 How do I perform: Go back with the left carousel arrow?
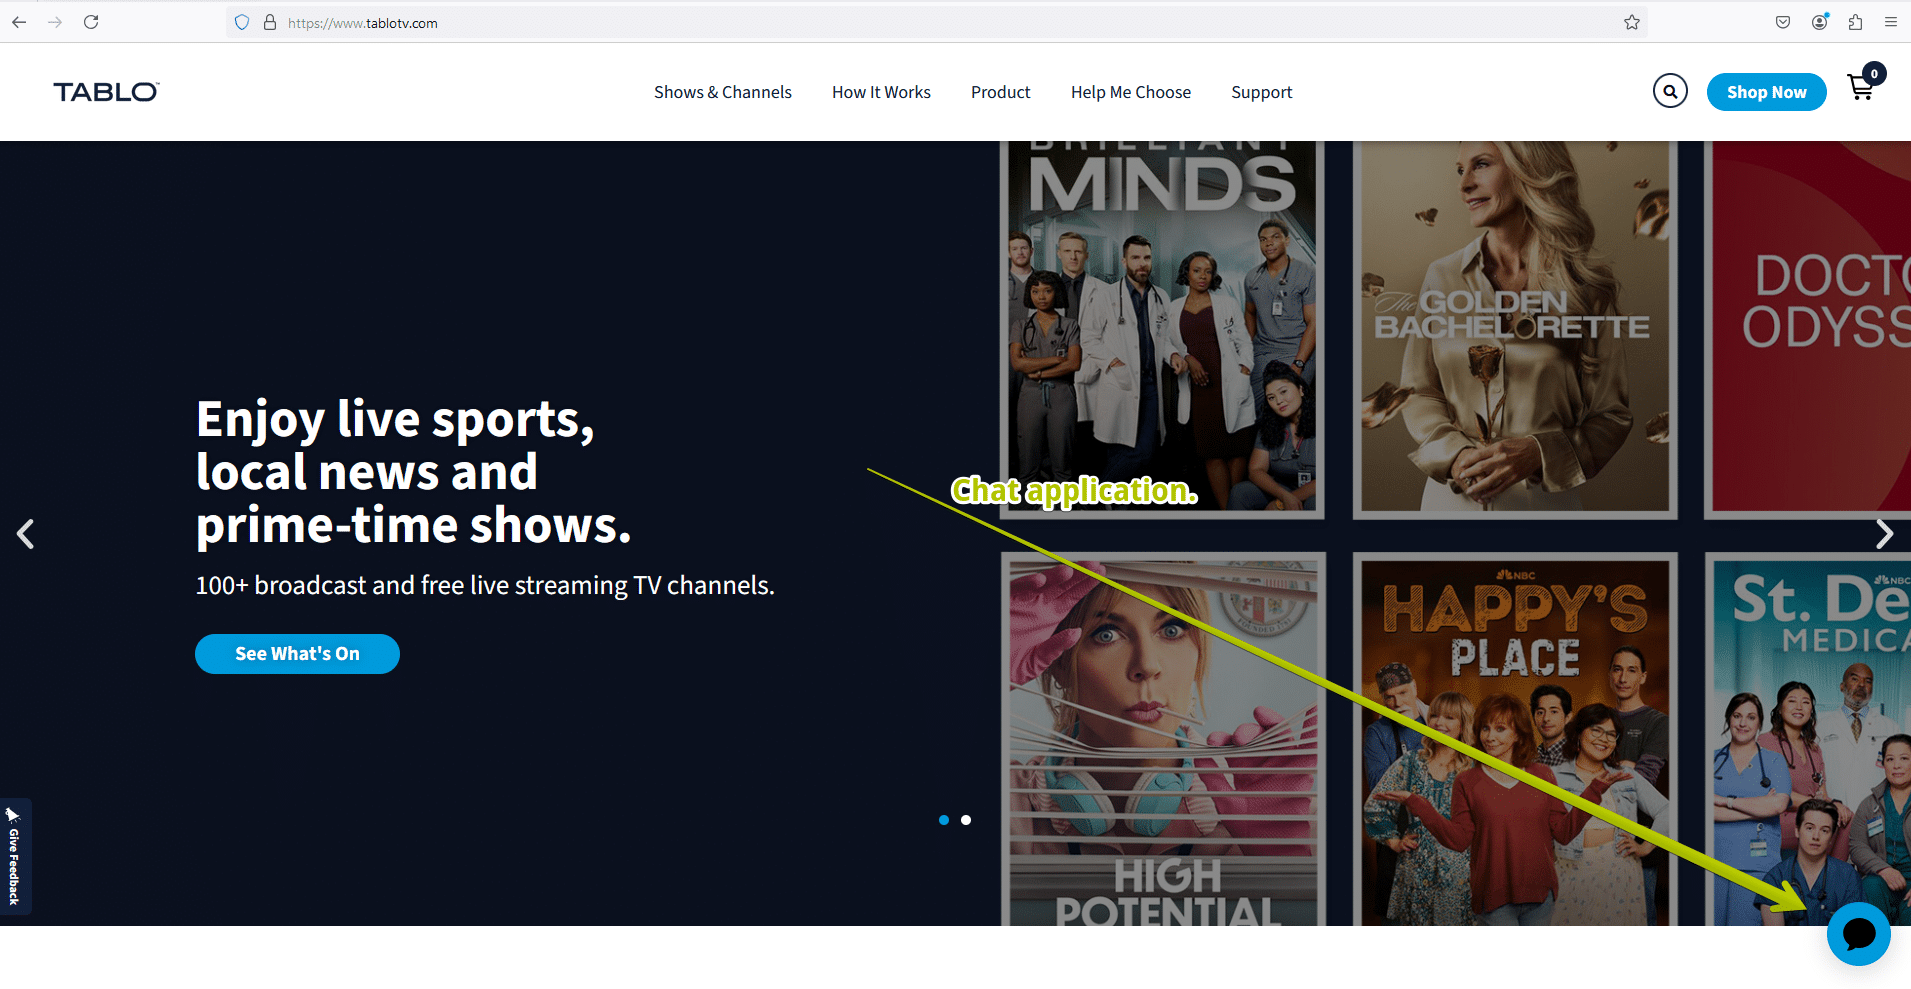click(x=27, y=533)
